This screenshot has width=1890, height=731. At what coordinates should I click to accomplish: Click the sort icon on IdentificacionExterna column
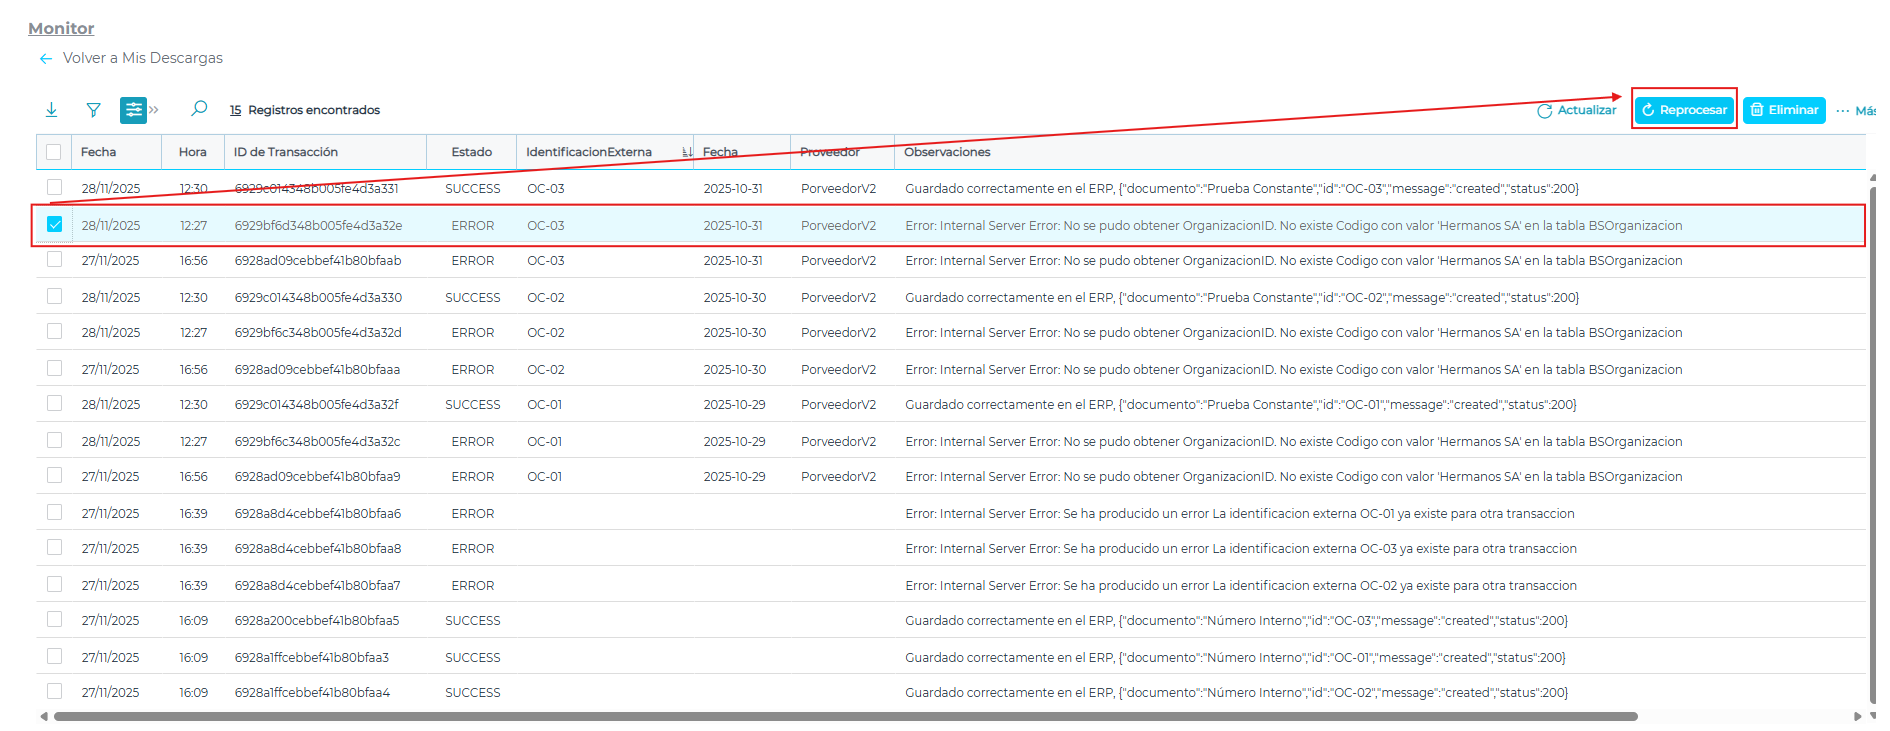[686, 152]
